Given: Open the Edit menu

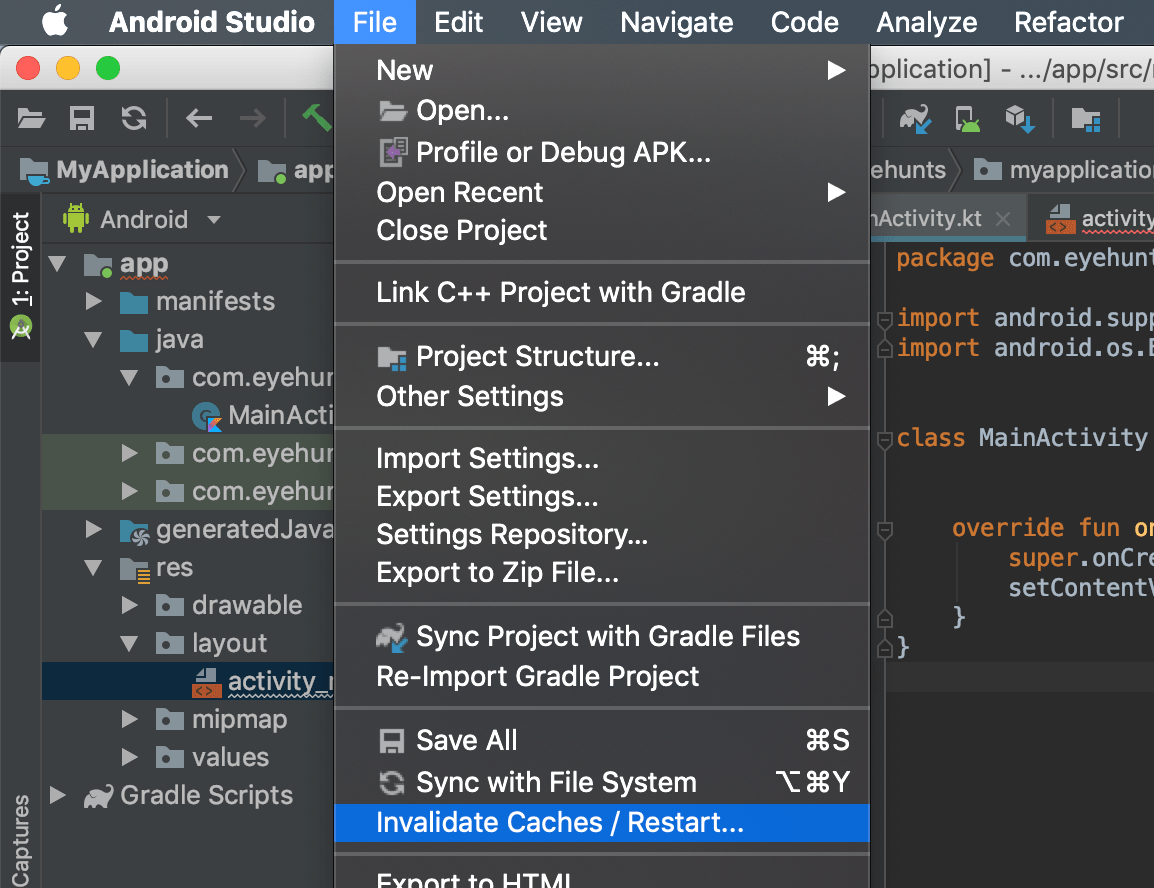Looking at the screenshot, I should (458, 22).
